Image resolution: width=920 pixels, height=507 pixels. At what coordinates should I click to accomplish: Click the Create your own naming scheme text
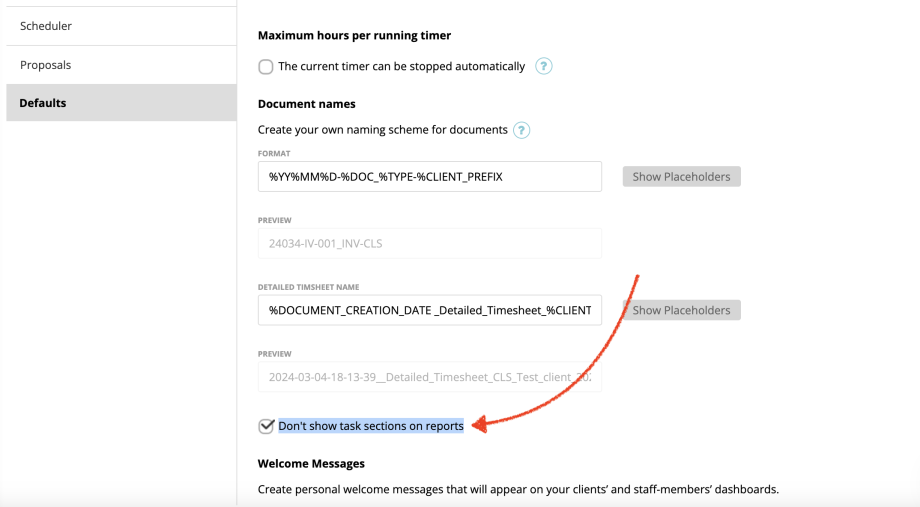click(x=383, y=130)
